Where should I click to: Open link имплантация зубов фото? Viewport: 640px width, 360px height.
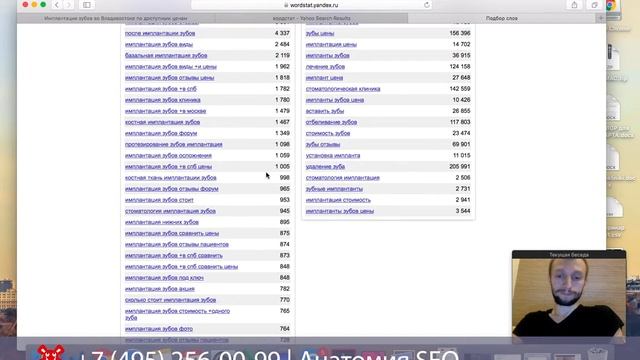pyautogui.click(x=159, y=329)
